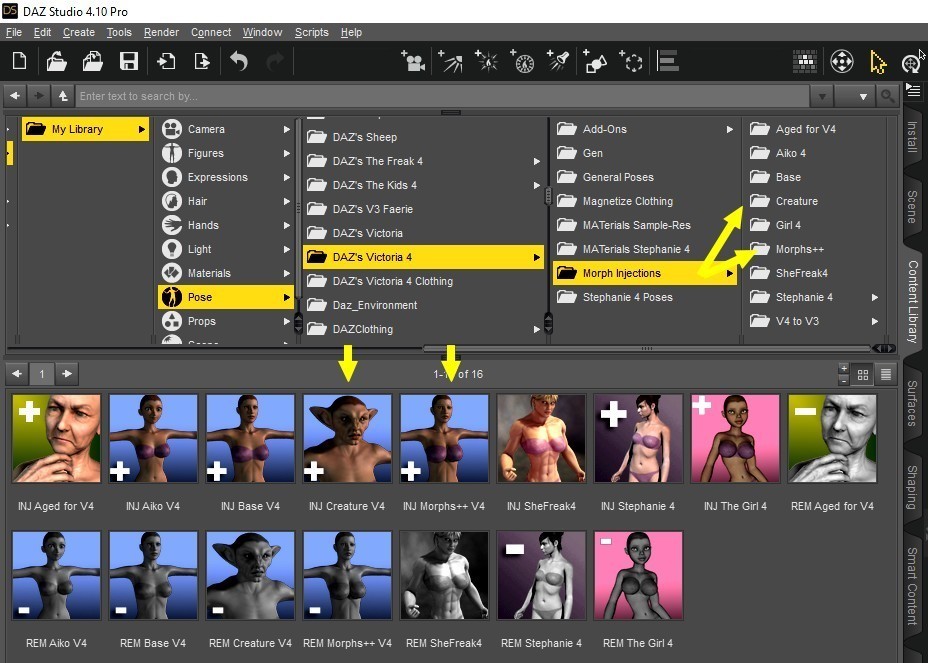The height and width of the screenshot is (663, 928).
Task: Open the Scripts menu
Action: point(312,33)
